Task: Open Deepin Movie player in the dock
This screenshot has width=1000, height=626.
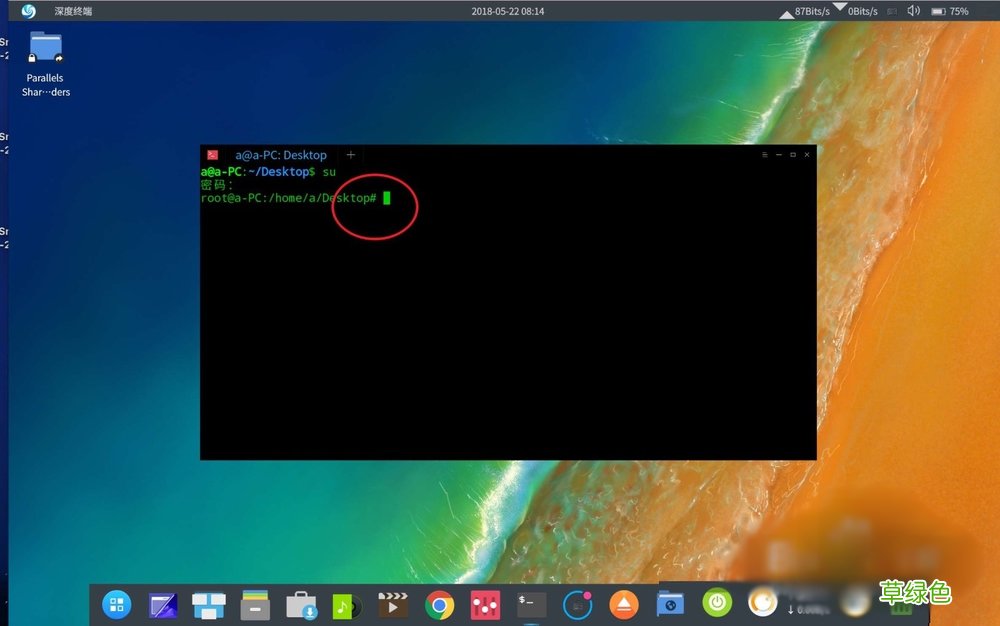Action: [x=390, y=604]
